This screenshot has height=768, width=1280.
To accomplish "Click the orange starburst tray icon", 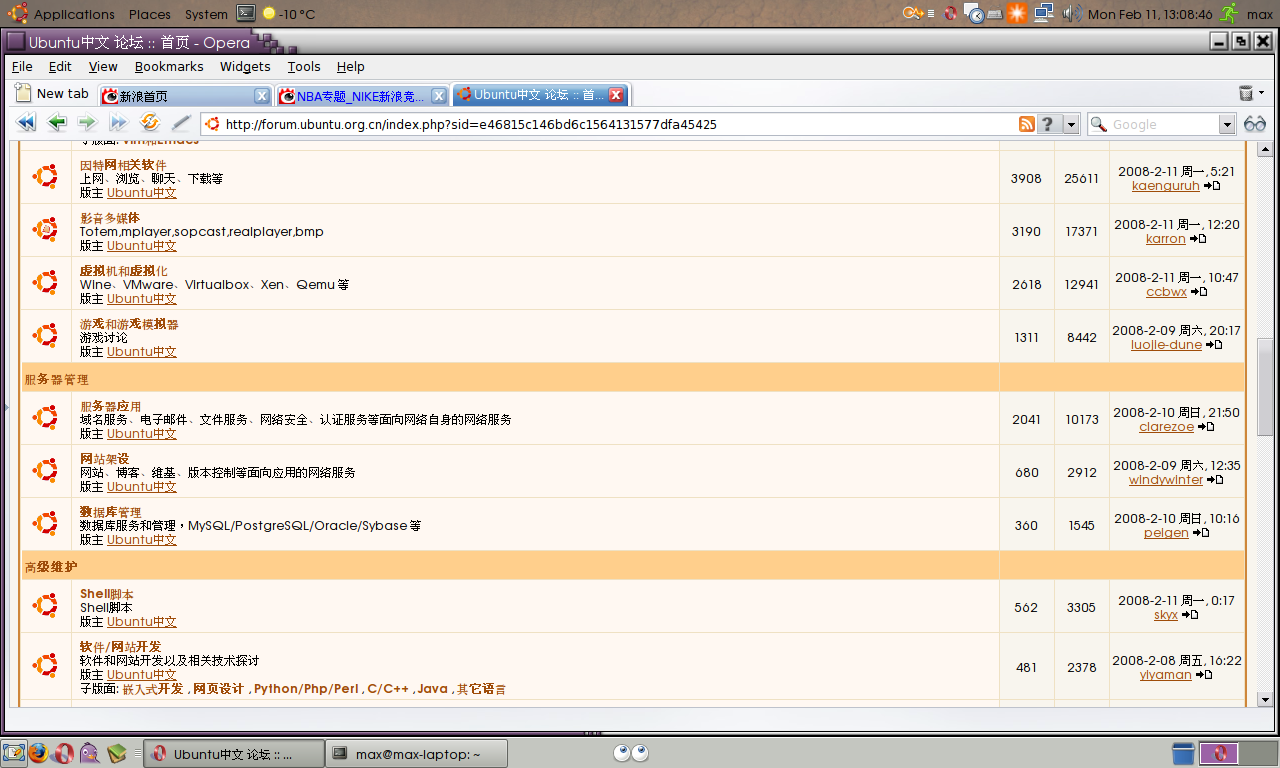I will (x=1017, y=13).
